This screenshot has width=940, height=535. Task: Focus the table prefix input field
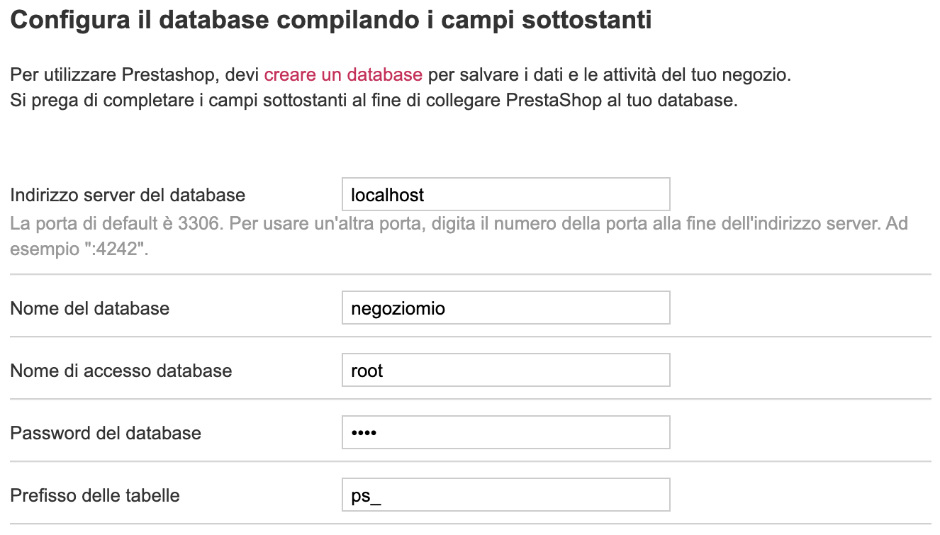(505, 495)
